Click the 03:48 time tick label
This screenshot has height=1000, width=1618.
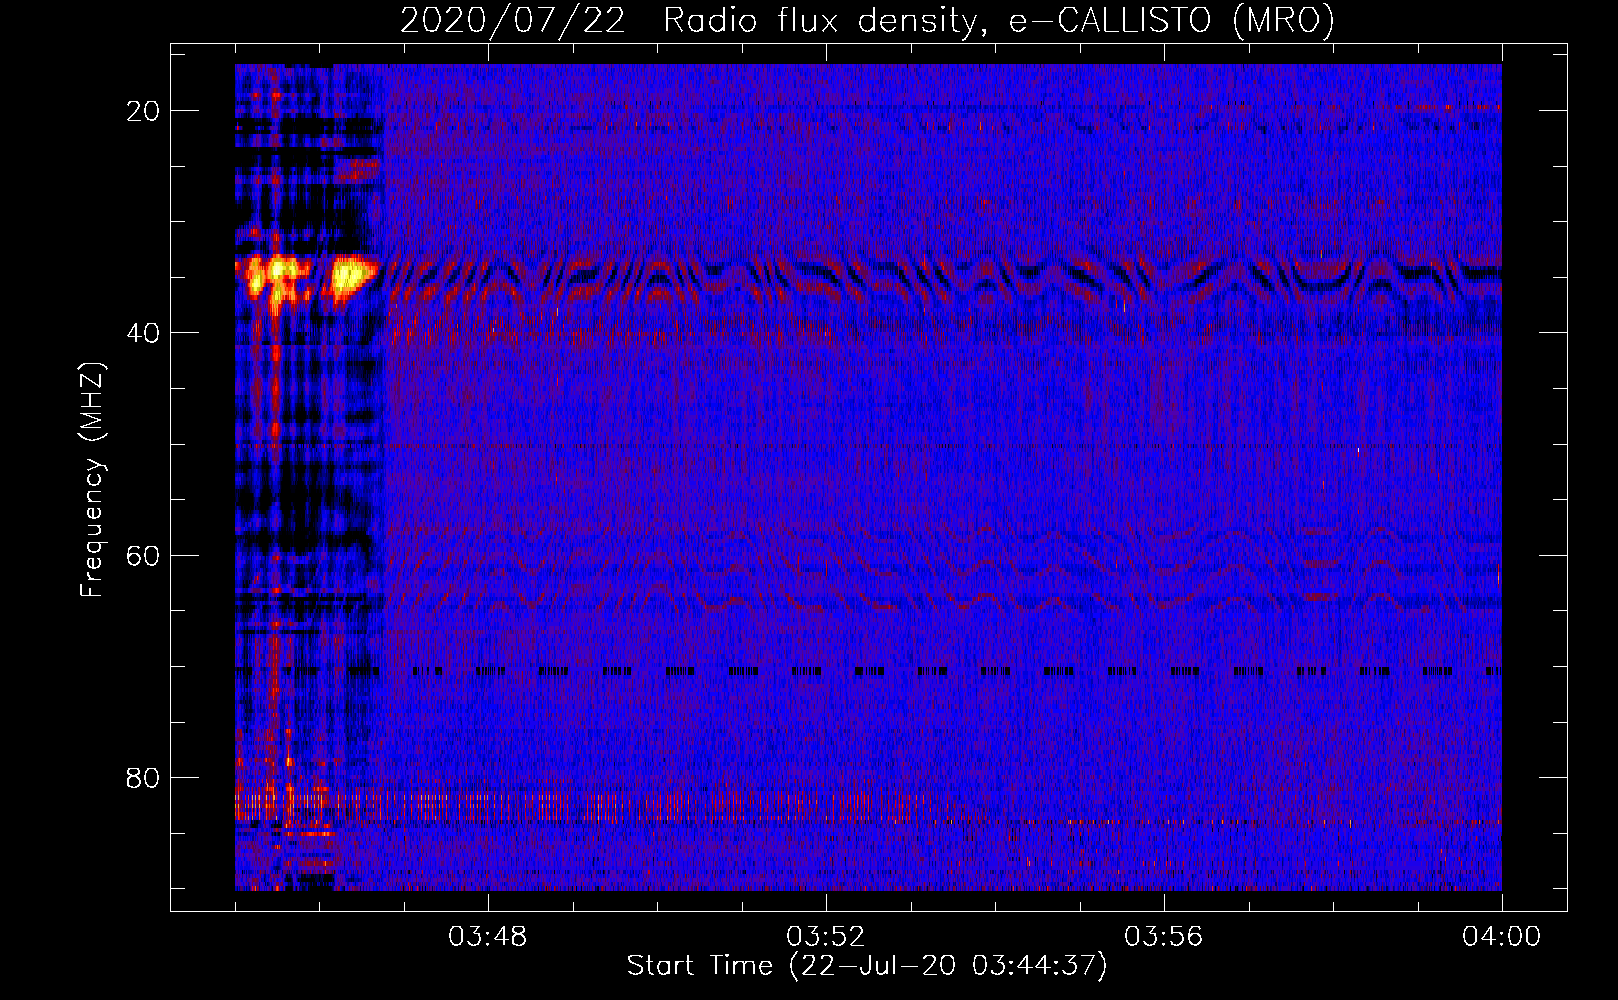click(x=488, y=937)
